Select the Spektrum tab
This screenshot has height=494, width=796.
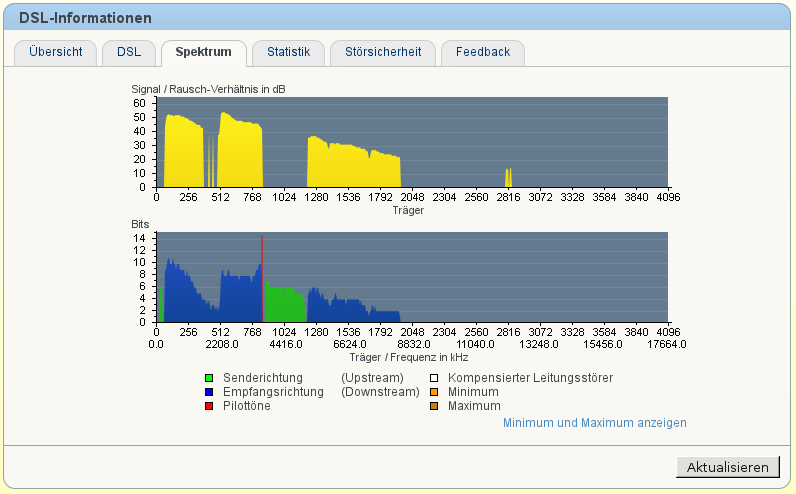click(204, 52)
